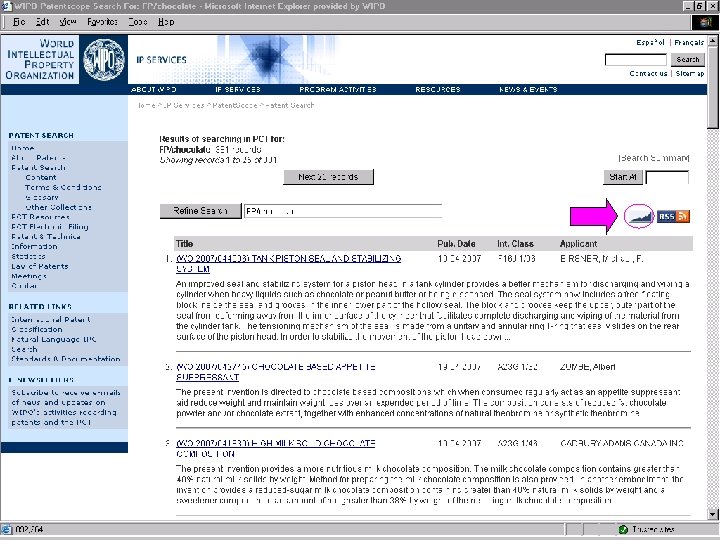Go to News & Events navigation tab
The width and height of the screenshot is (720, 540).
click(x=528, y=90)
